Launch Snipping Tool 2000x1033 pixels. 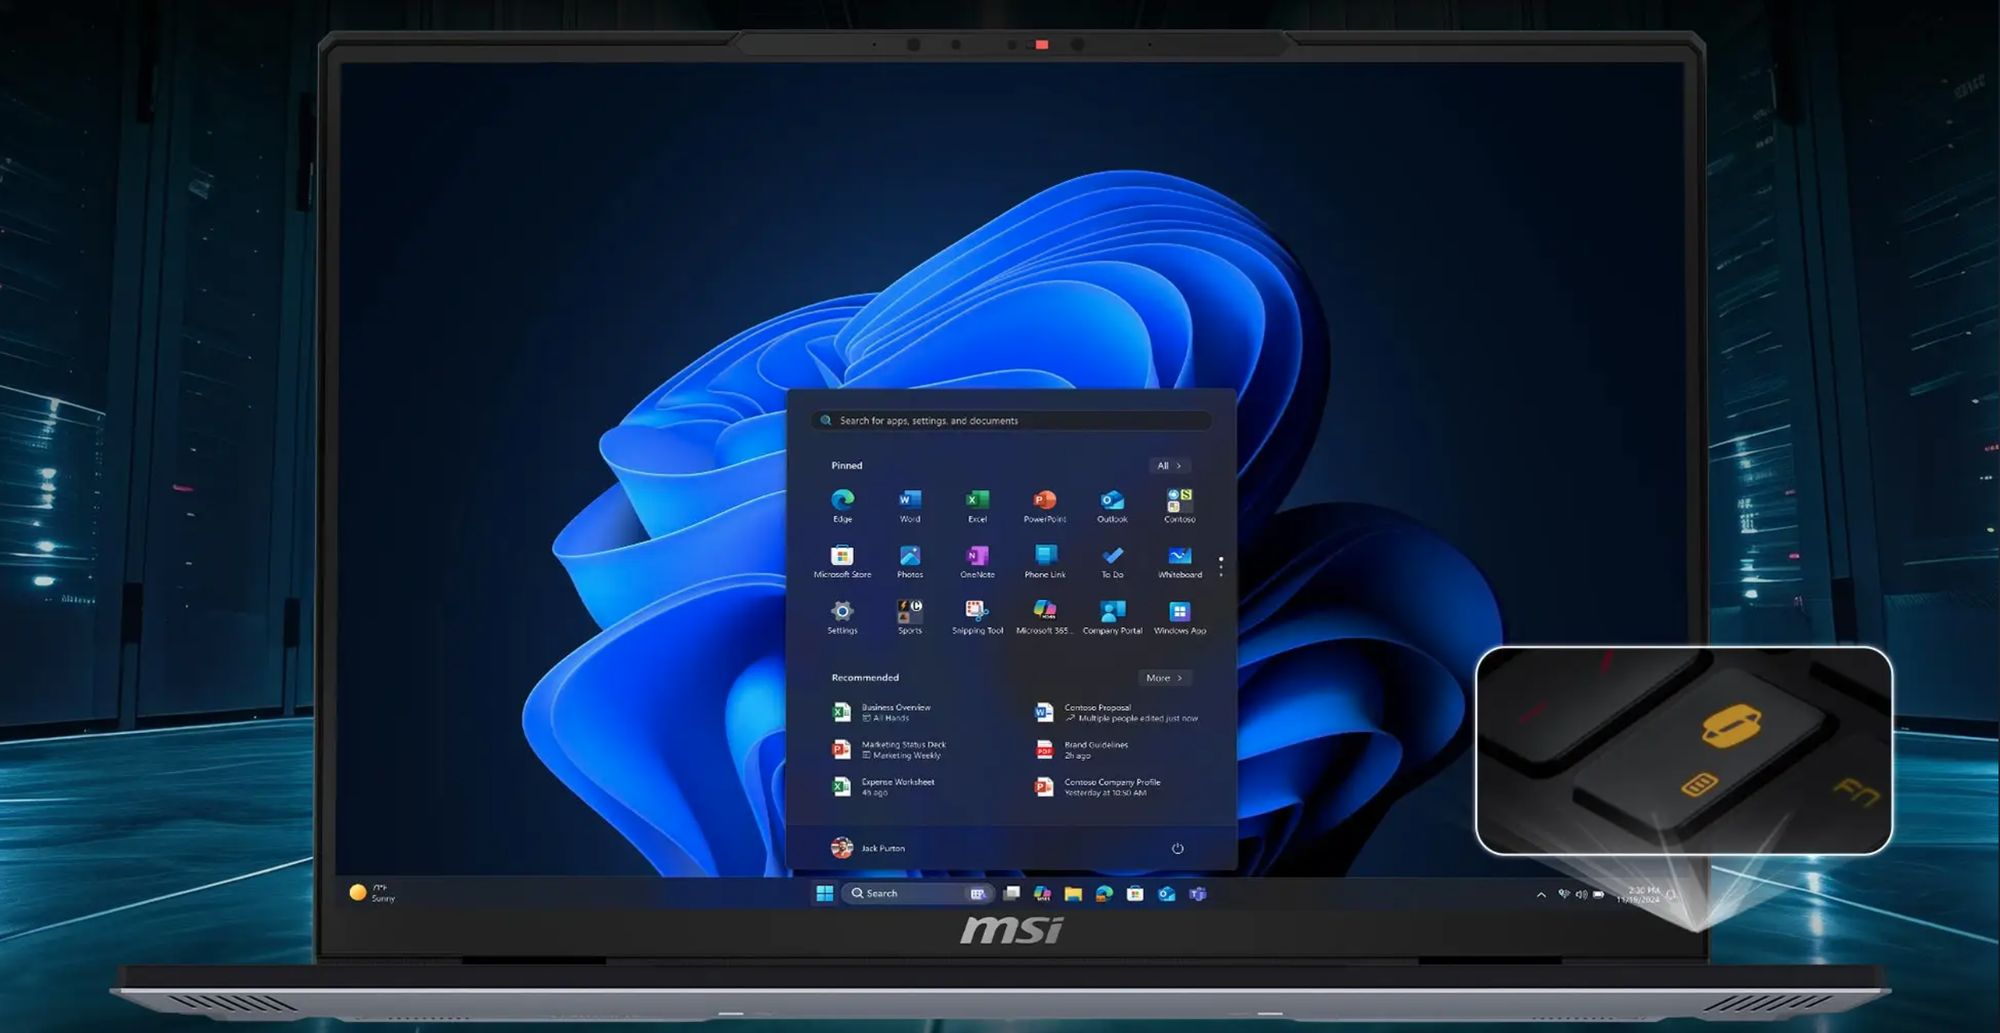(x=977, y=617)
